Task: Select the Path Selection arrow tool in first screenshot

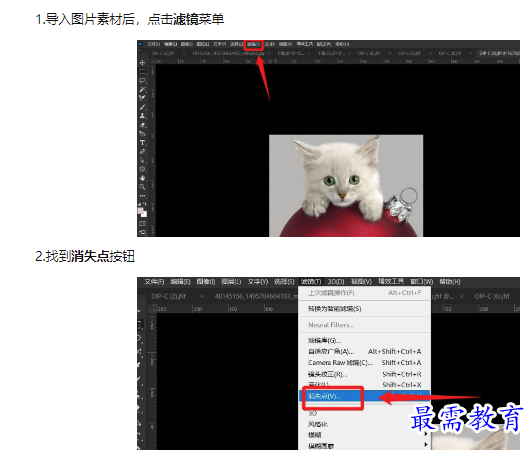Action: tap(142, 160)
